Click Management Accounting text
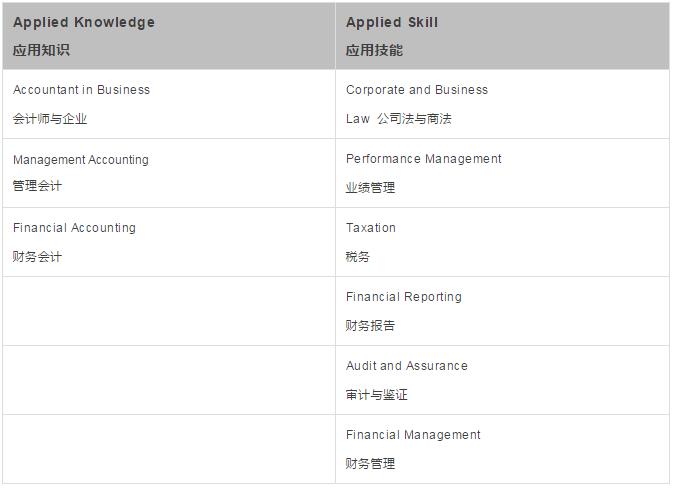The width and height of the screenshot is (673, 488). (80, 159)
